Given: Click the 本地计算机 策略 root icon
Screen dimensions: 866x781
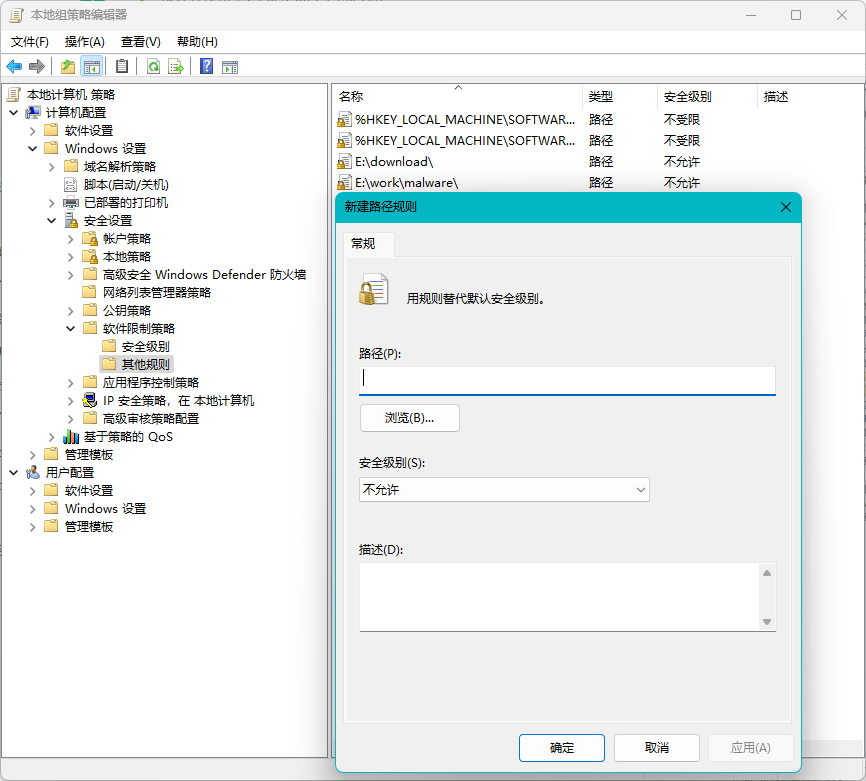Looking at the screenshot, I should coord(14,94).
